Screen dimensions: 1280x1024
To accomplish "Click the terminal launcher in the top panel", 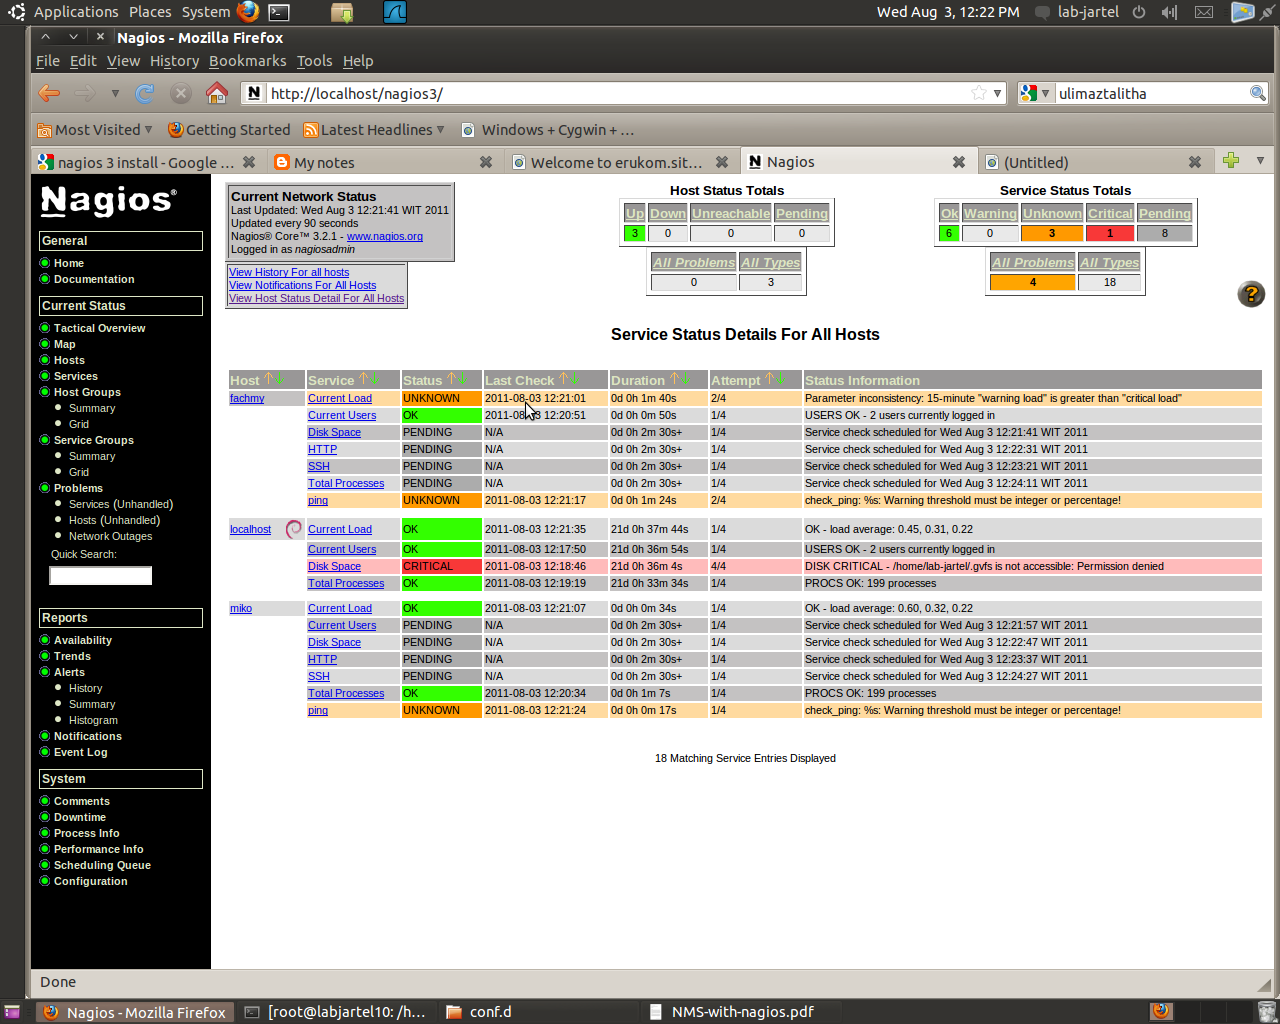I will point(280,12).
